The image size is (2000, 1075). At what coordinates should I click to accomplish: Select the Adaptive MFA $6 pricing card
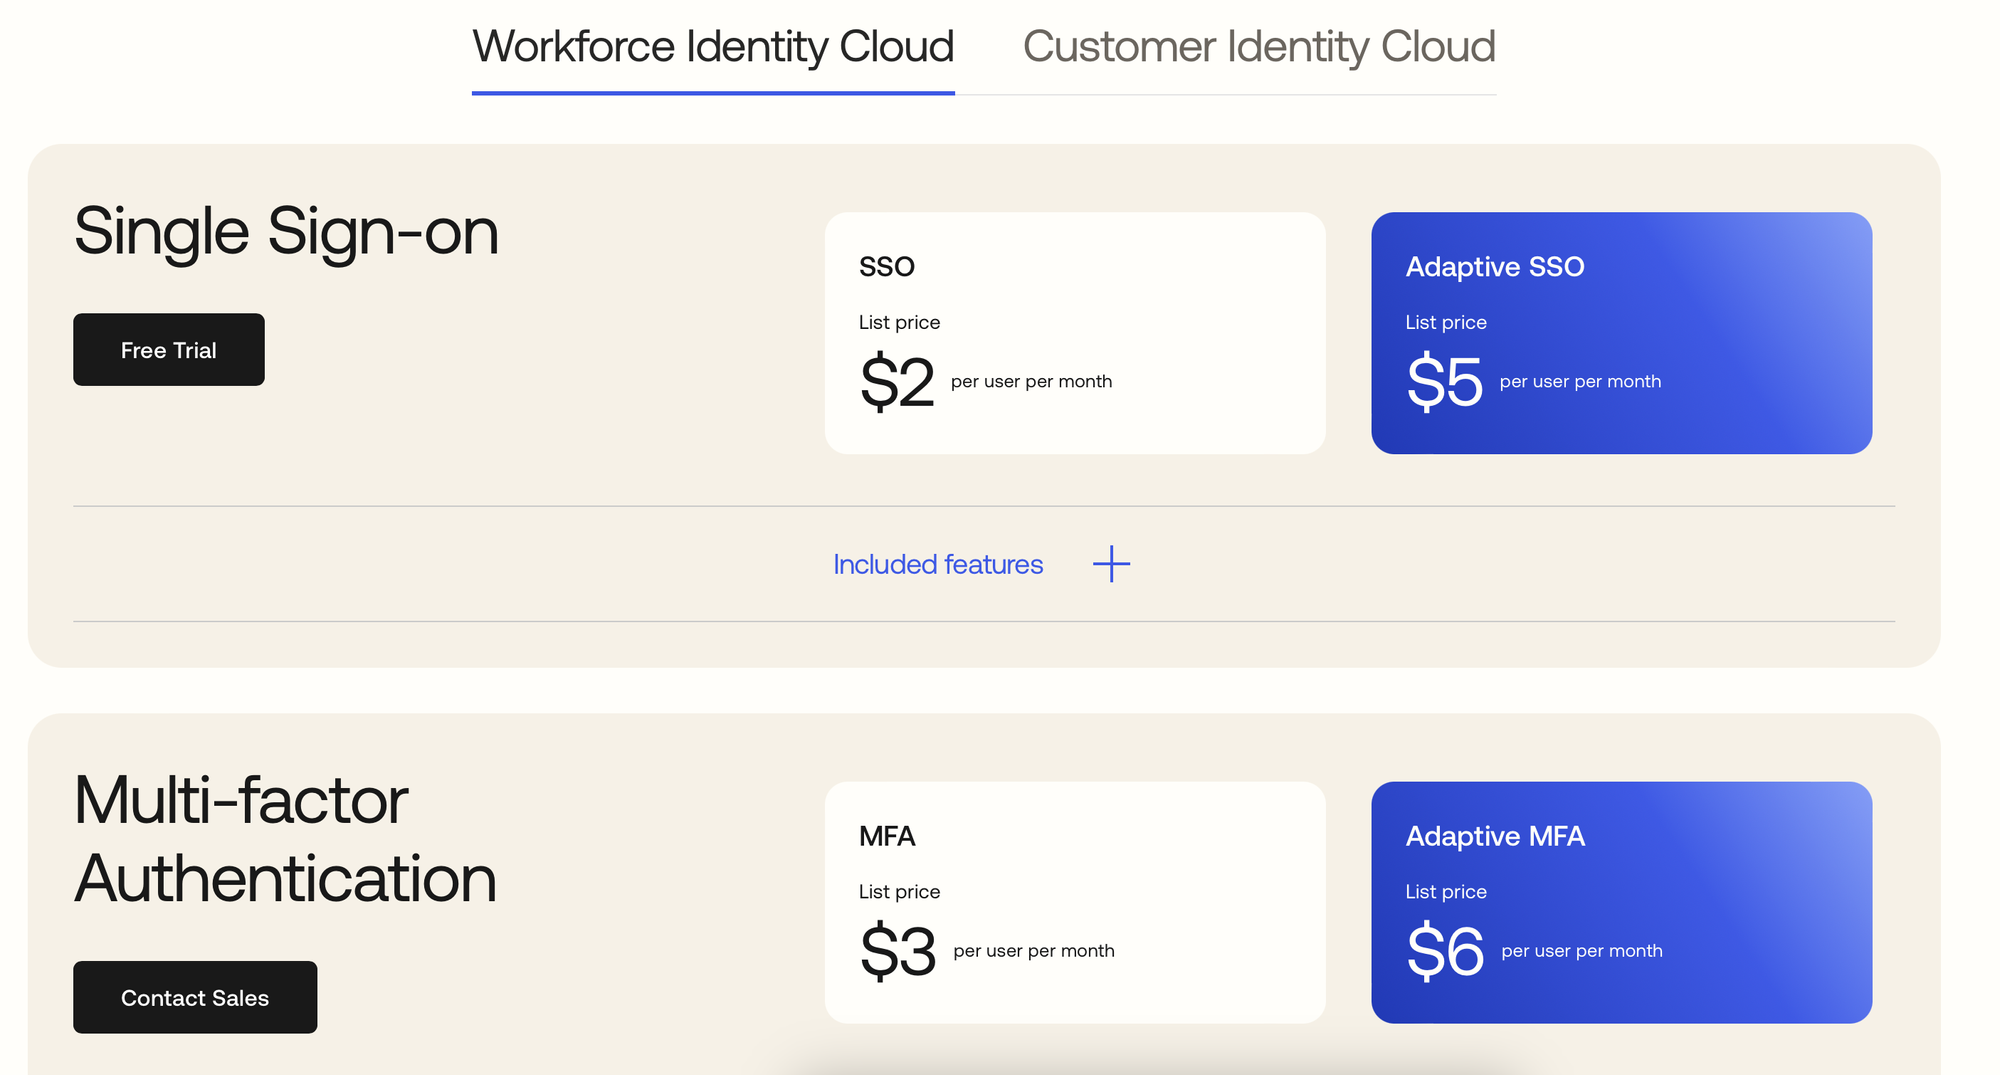[x=1621, y=902]
